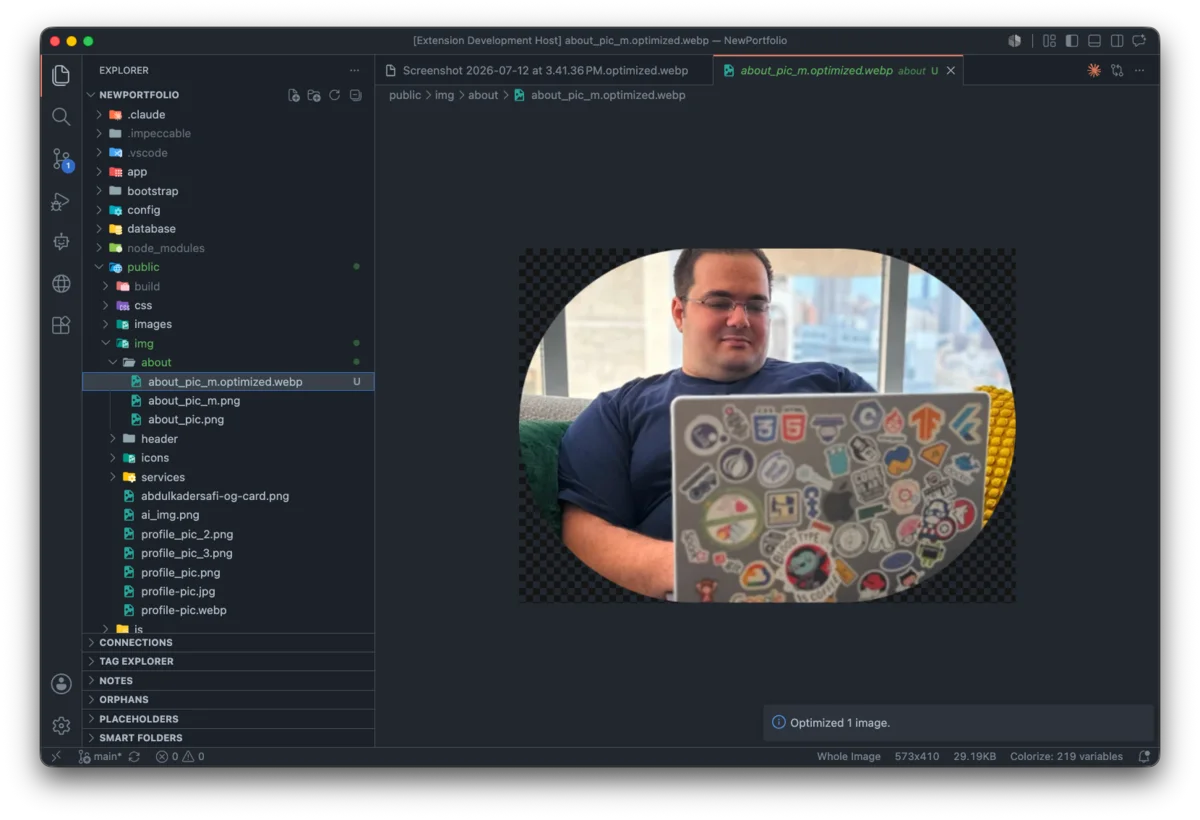Screen dimensions: 1200x820
Task: Click the main* branch in status bar
Action: click(x=100, y=757)
